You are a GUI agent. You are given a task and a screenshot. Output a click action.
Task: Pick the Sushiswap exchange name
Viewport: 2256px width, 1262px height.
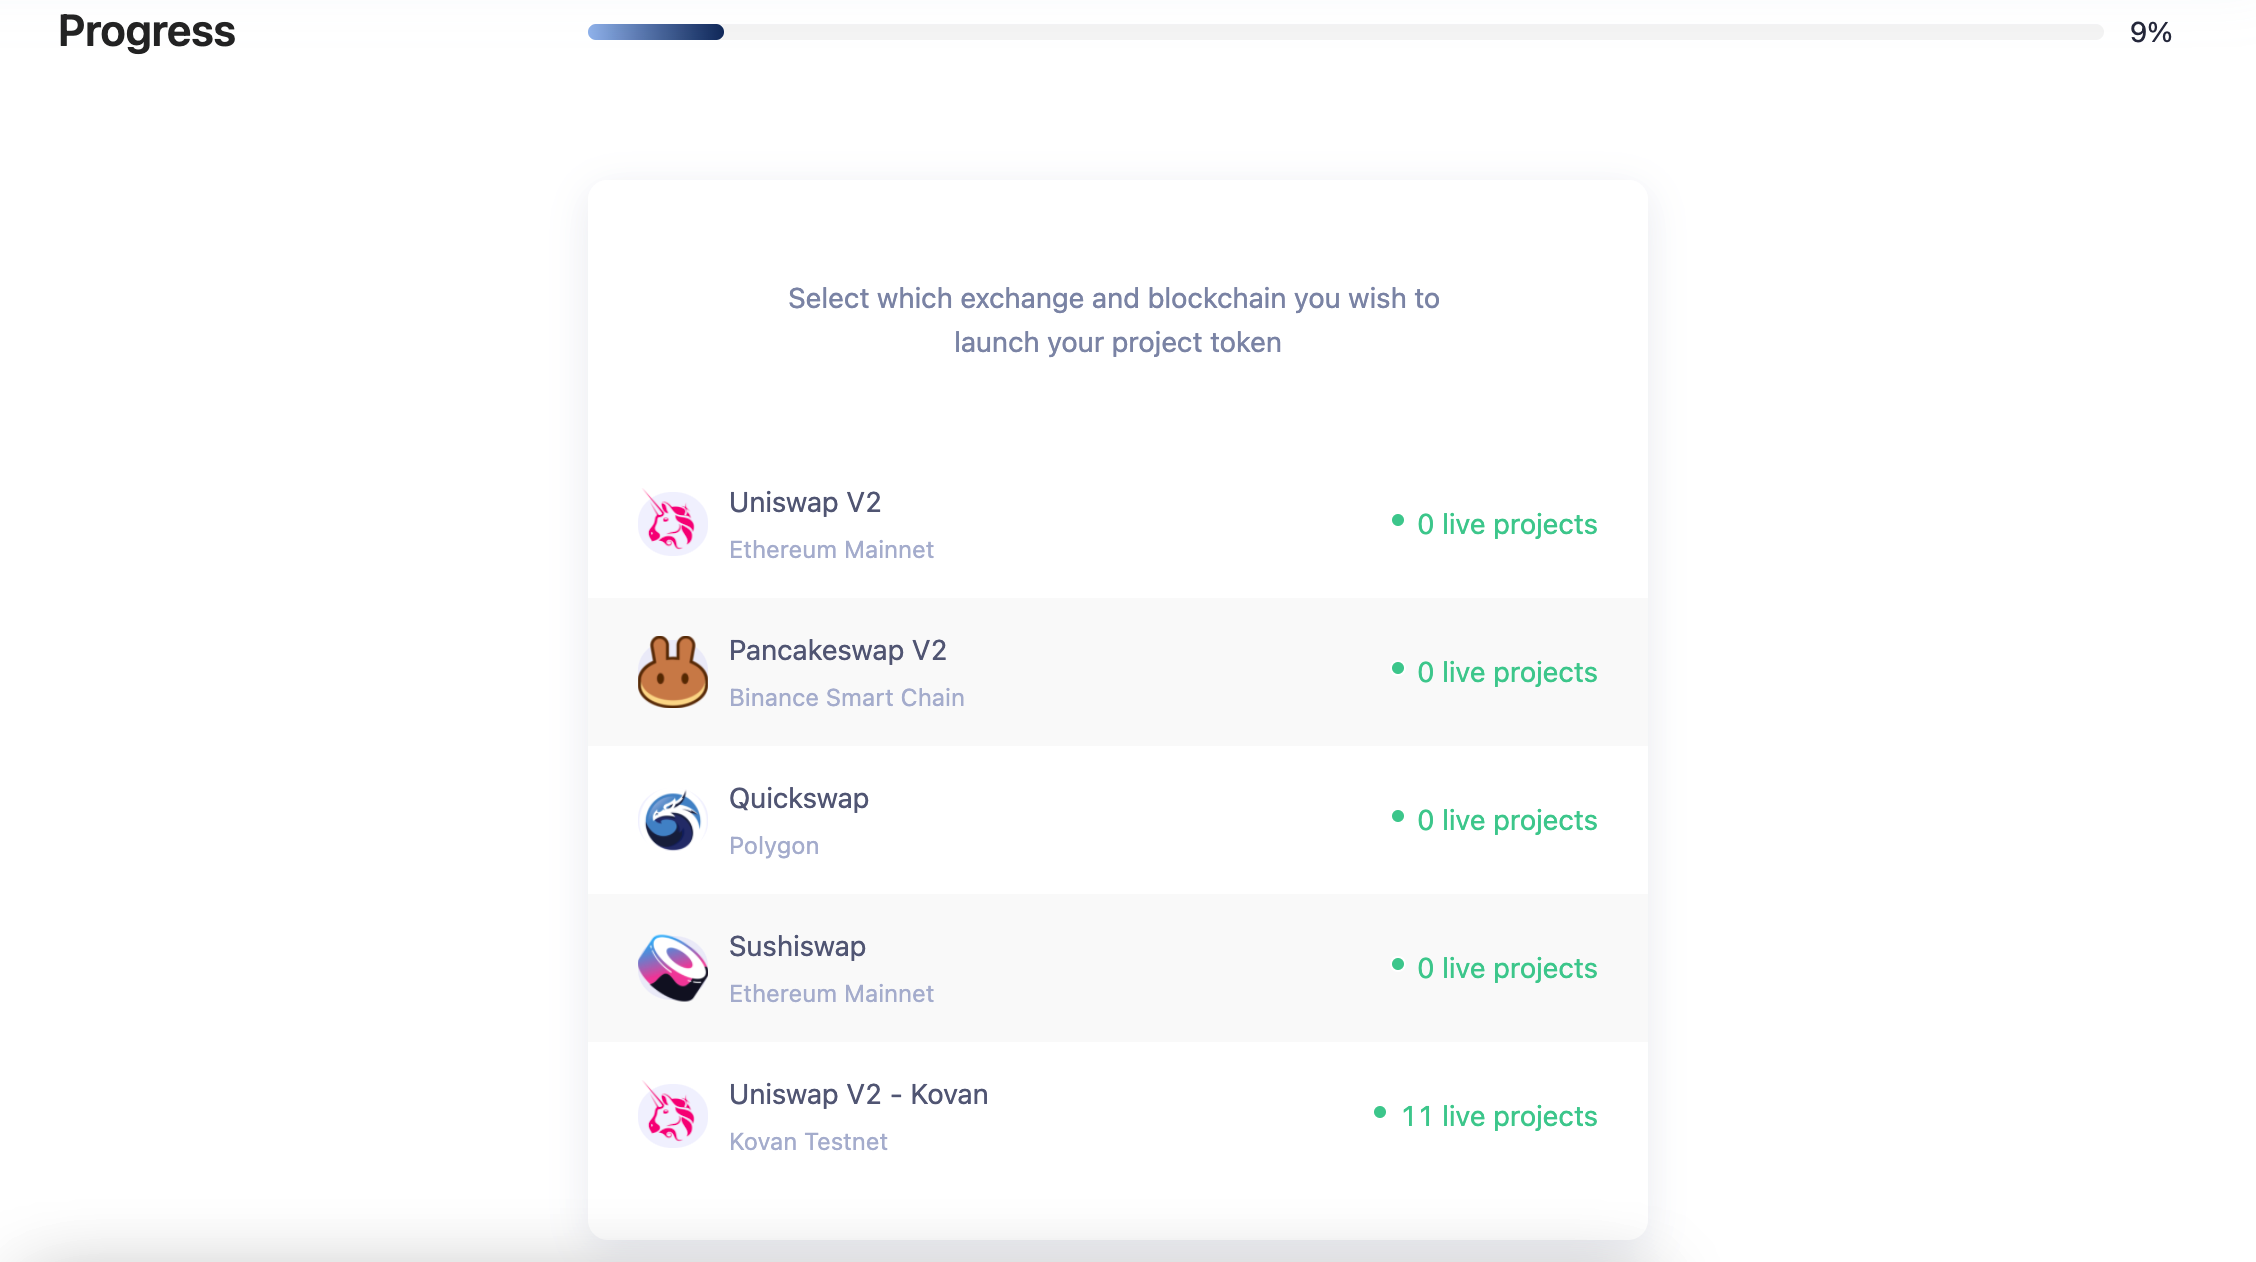coord(797,946)
